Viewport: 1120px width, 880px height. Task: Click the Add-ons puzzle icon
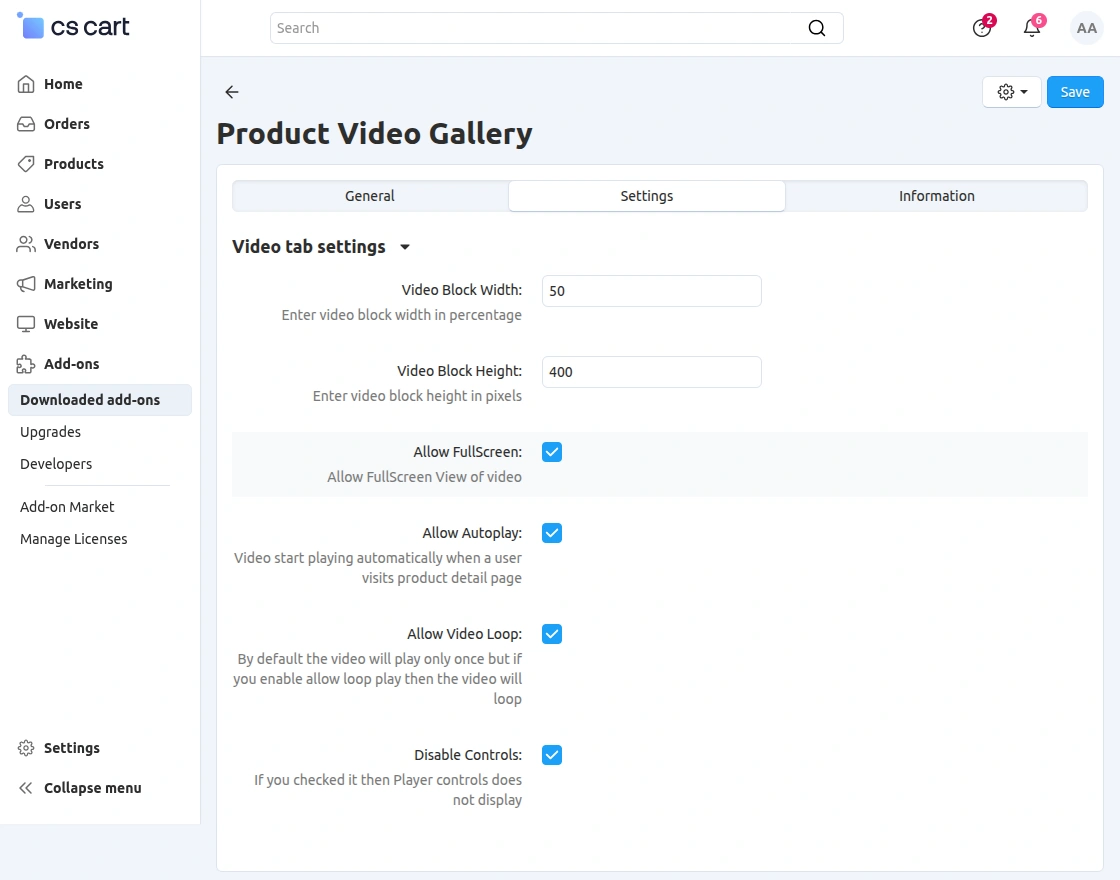click(26, 364)
